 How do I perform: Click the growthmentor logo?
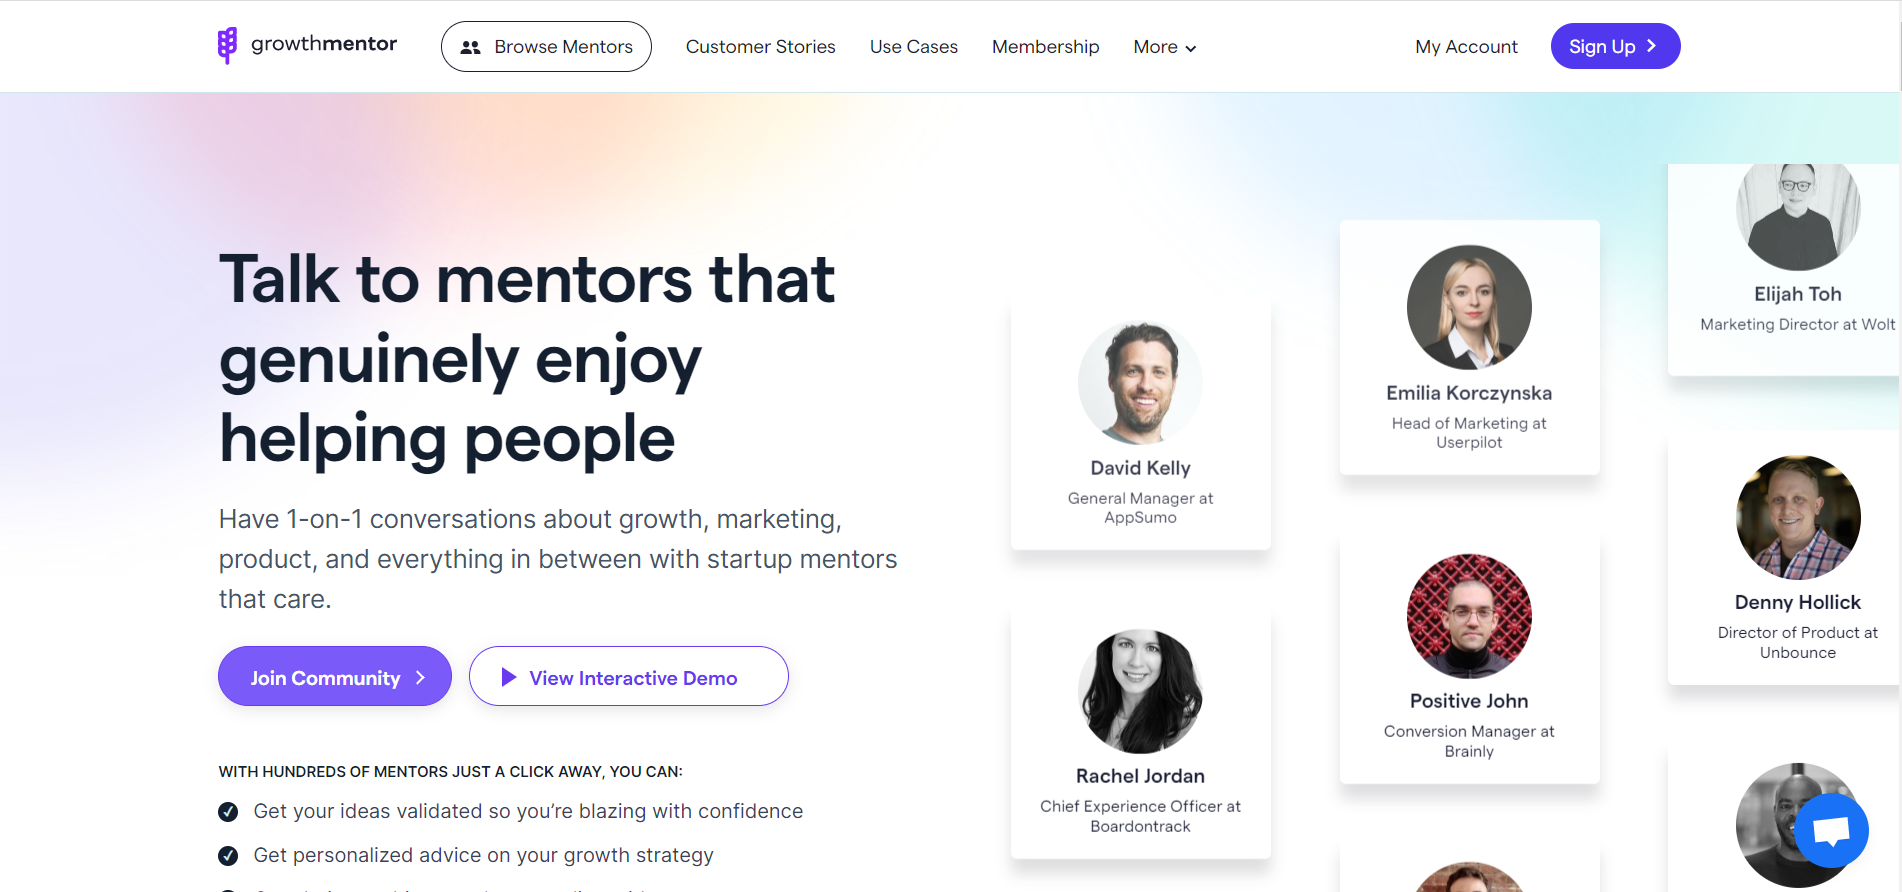pyautogui.click(x=305, y=44)
